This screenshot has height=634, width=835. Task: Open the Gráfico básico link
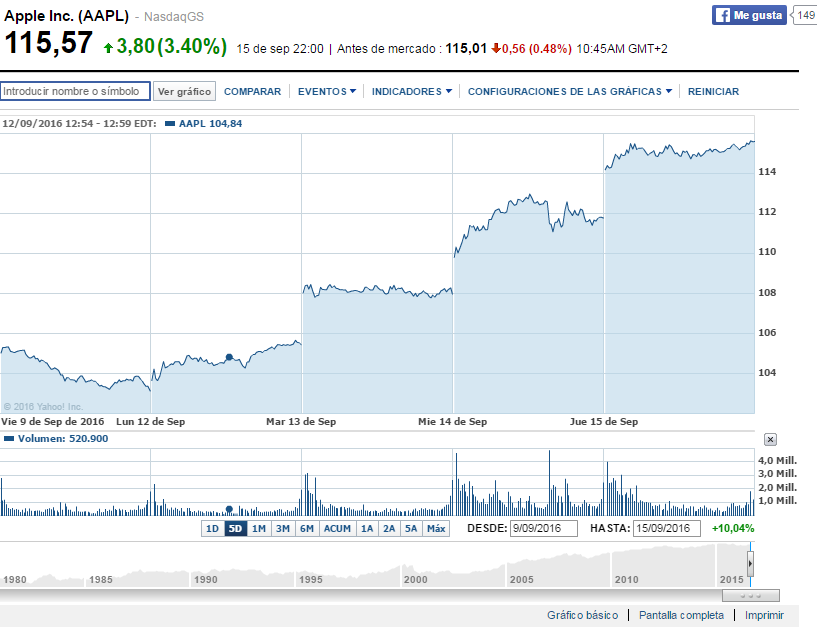(583, 615)
